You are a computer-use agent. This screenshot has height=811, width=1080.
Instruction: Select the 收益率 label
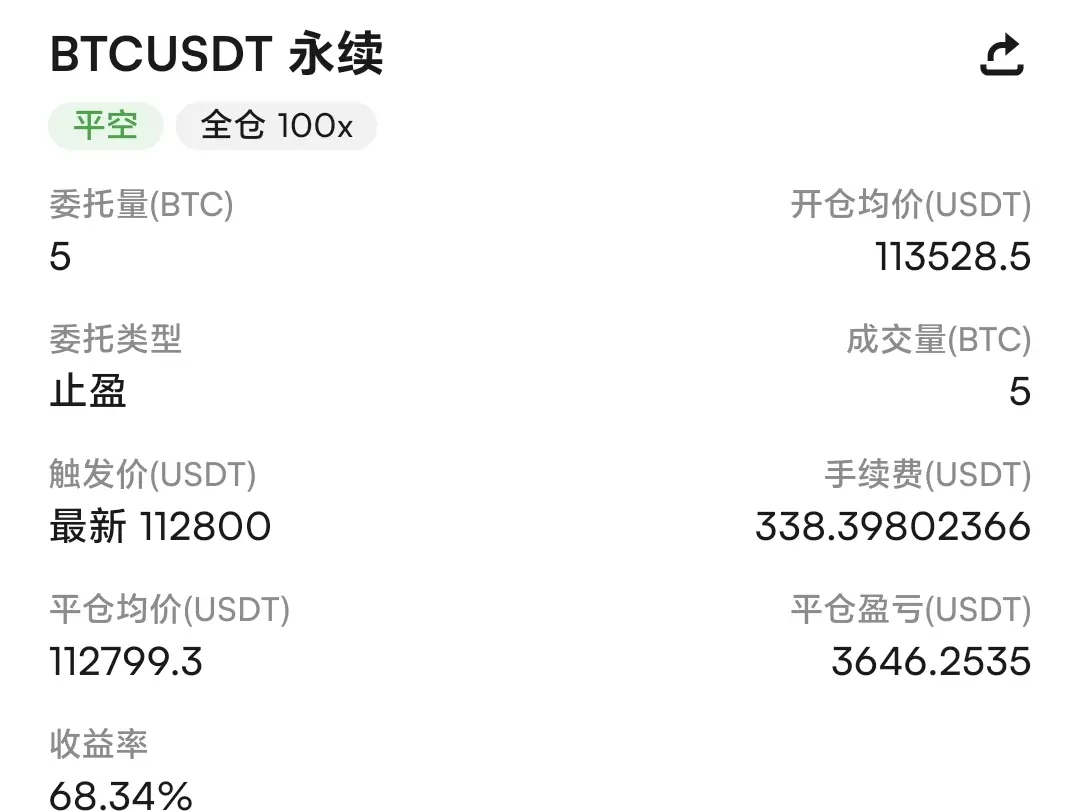(x=99, y=744)
